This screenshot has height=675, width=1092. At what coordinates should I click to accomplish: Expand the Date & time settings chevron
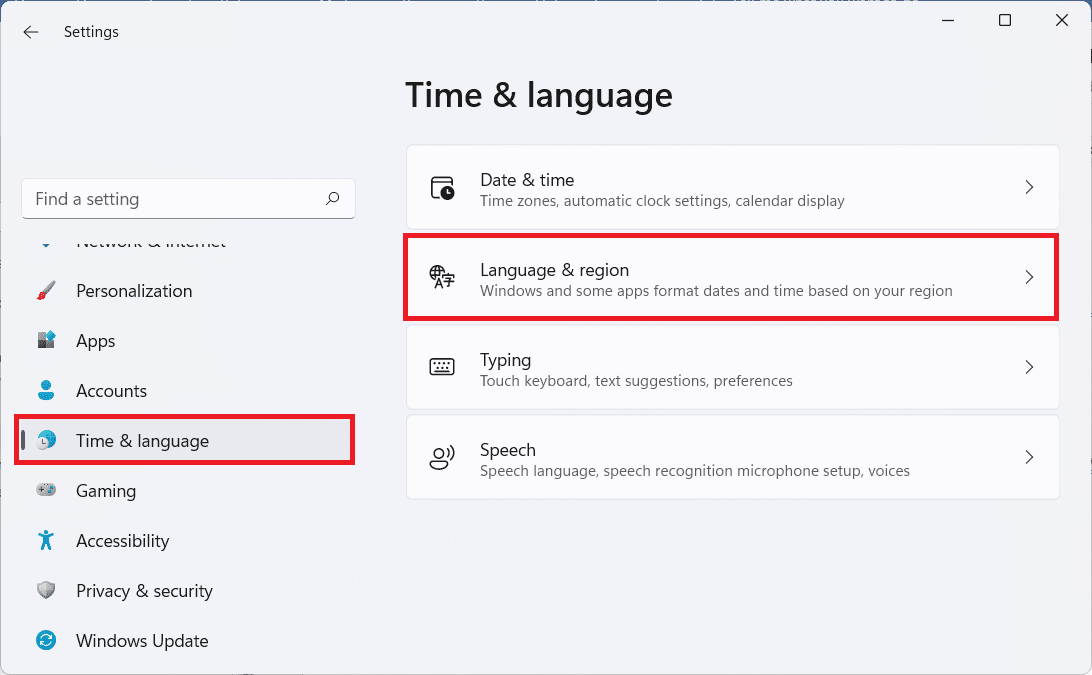1029,187
